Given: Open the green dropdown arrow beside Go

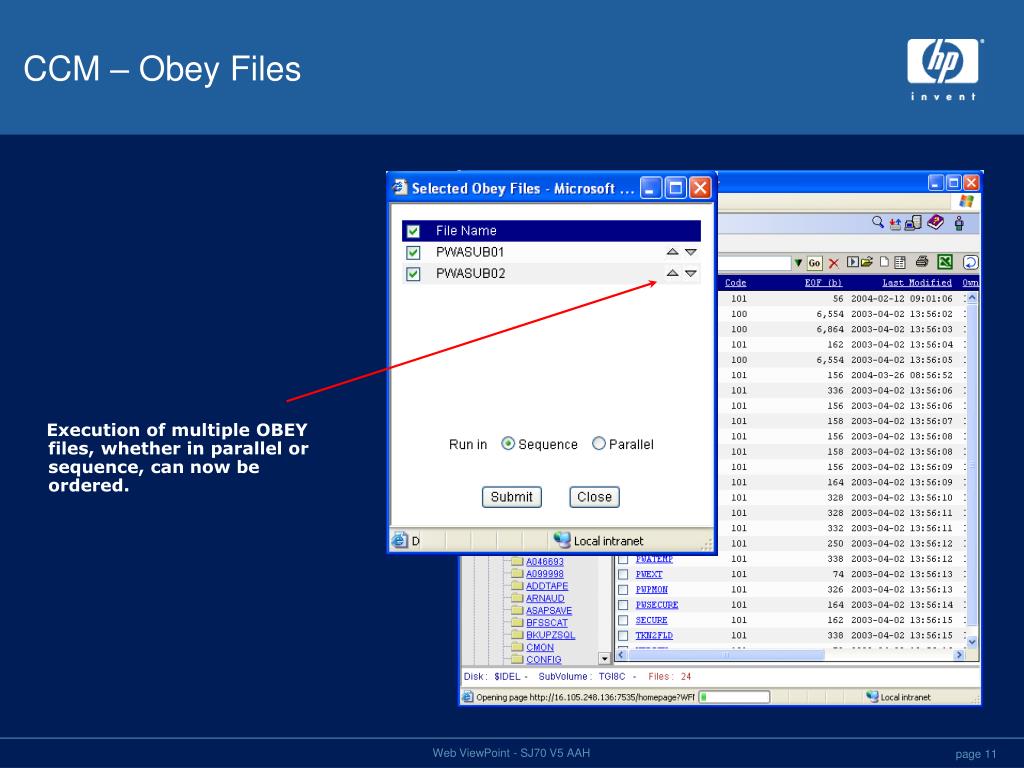Looking at the screenshot, I should pos(798,263).
